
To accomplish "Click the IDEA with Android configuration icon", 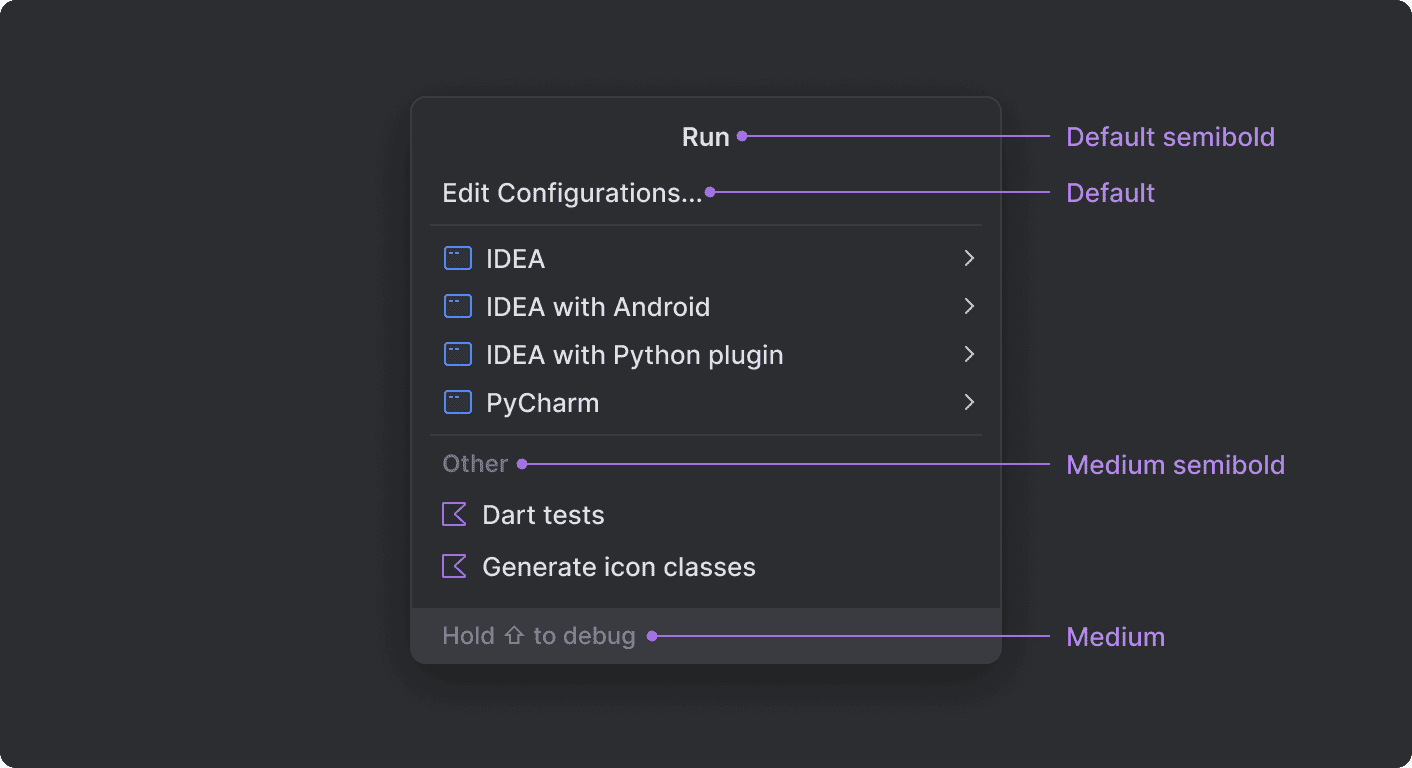I will click(457, 307).
